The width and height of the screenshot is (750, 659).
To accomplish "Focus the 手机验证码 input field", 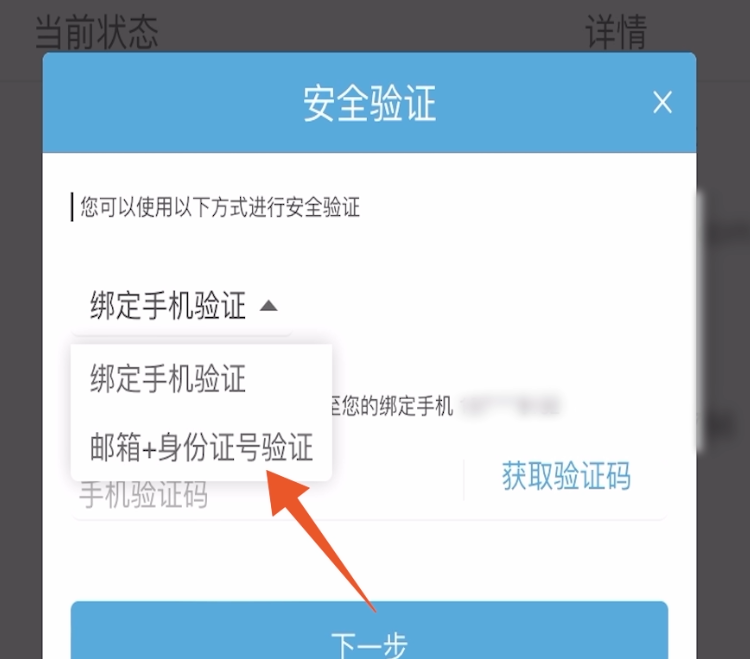I will (x=267, y=494).
